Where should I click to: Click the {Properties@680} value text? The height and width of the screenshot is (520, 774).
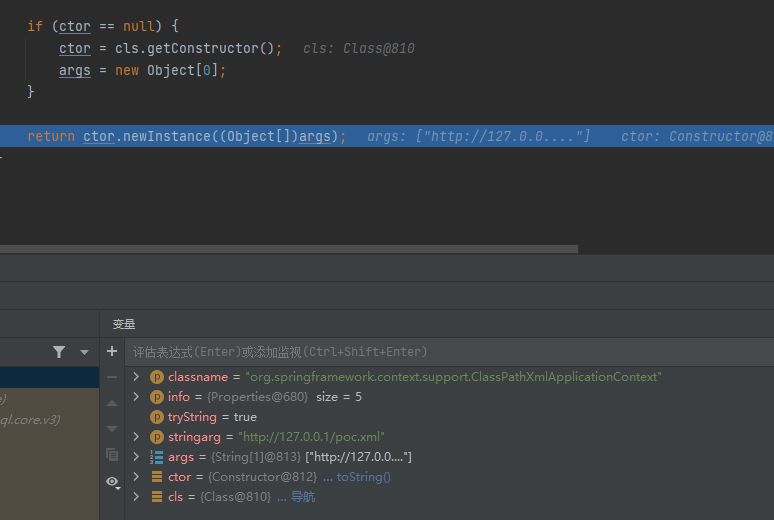257,397
